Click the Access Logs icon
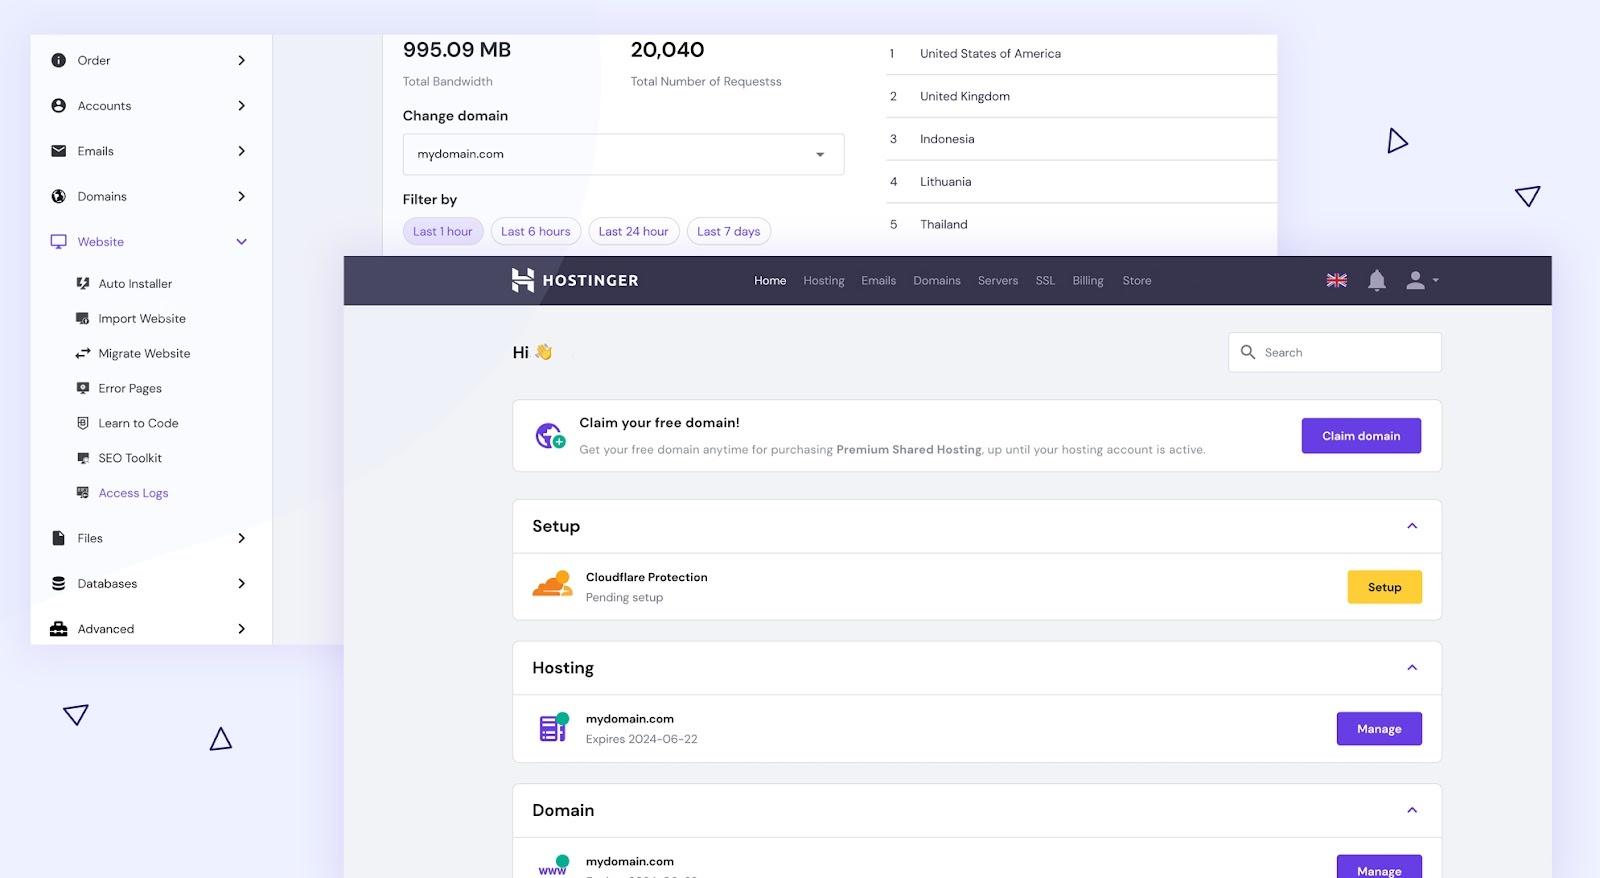This screenshot has height=878, width=1600. (83, 493)
